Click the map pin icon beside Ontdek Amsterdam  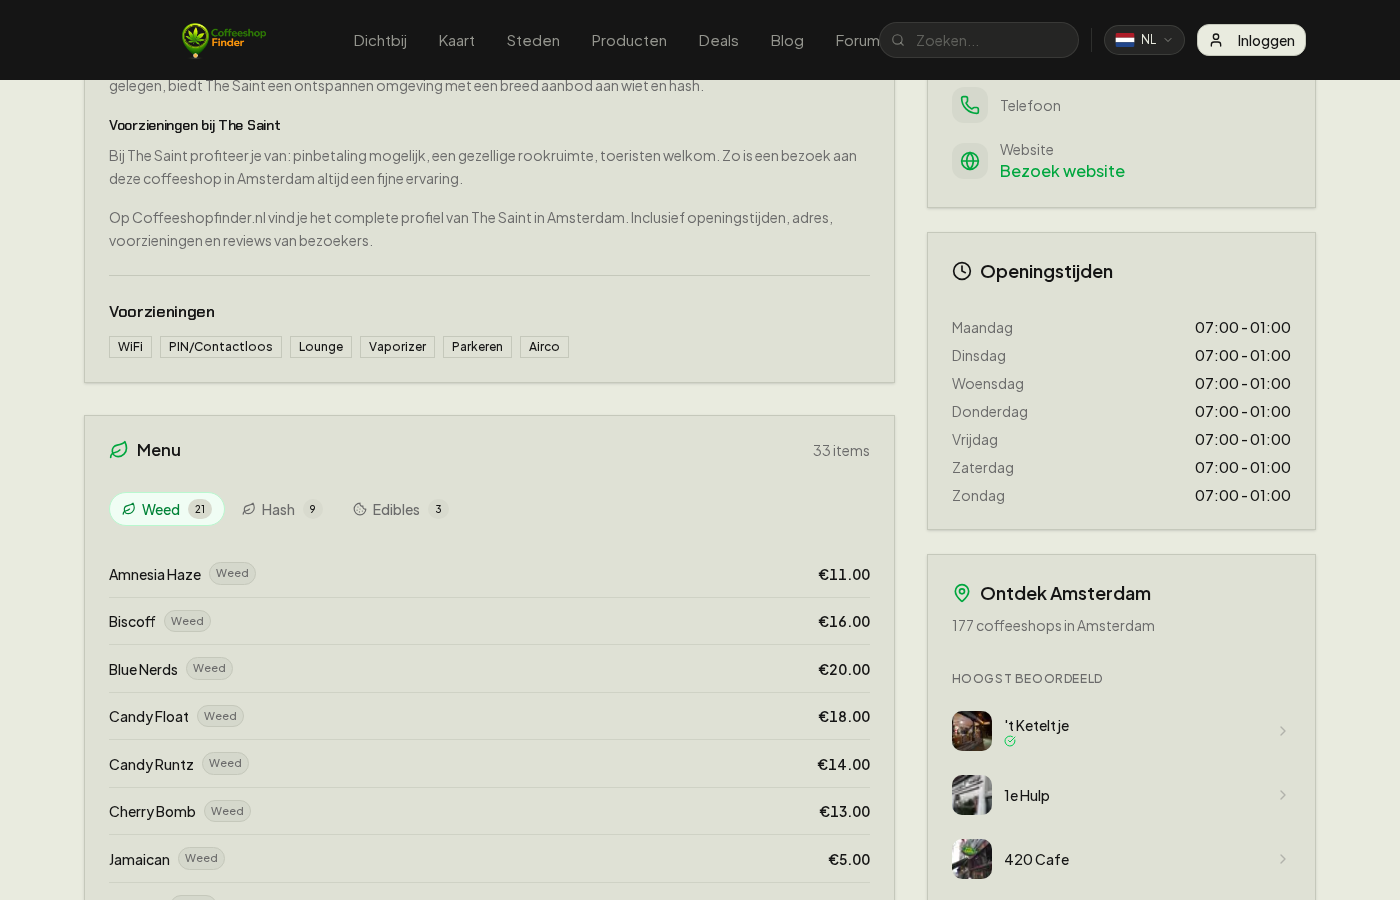pyautogui.click(x=962, y=593)
